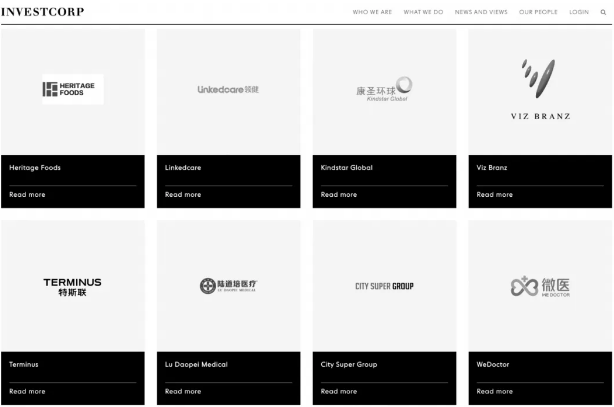Read more about Viz Branz
614x407 pixels.
click(x=495, y=195)
